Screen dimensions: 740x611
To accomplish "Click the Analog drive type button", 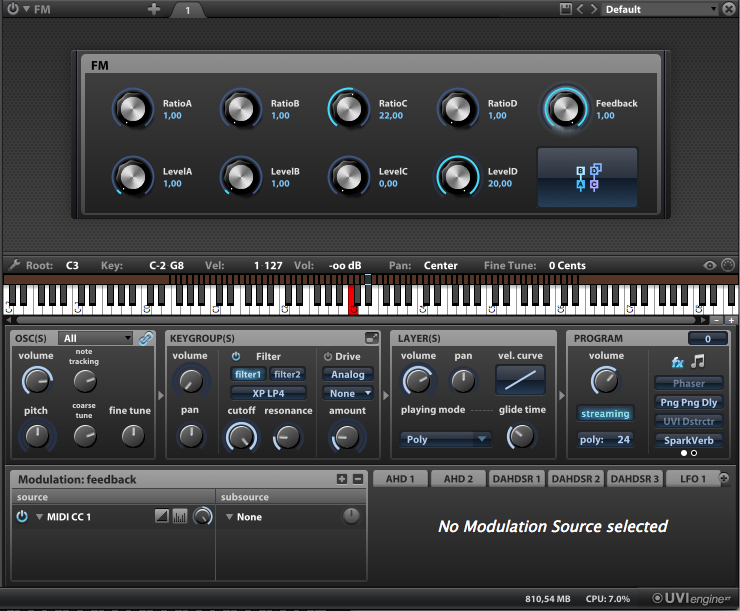I will (348, 375).
